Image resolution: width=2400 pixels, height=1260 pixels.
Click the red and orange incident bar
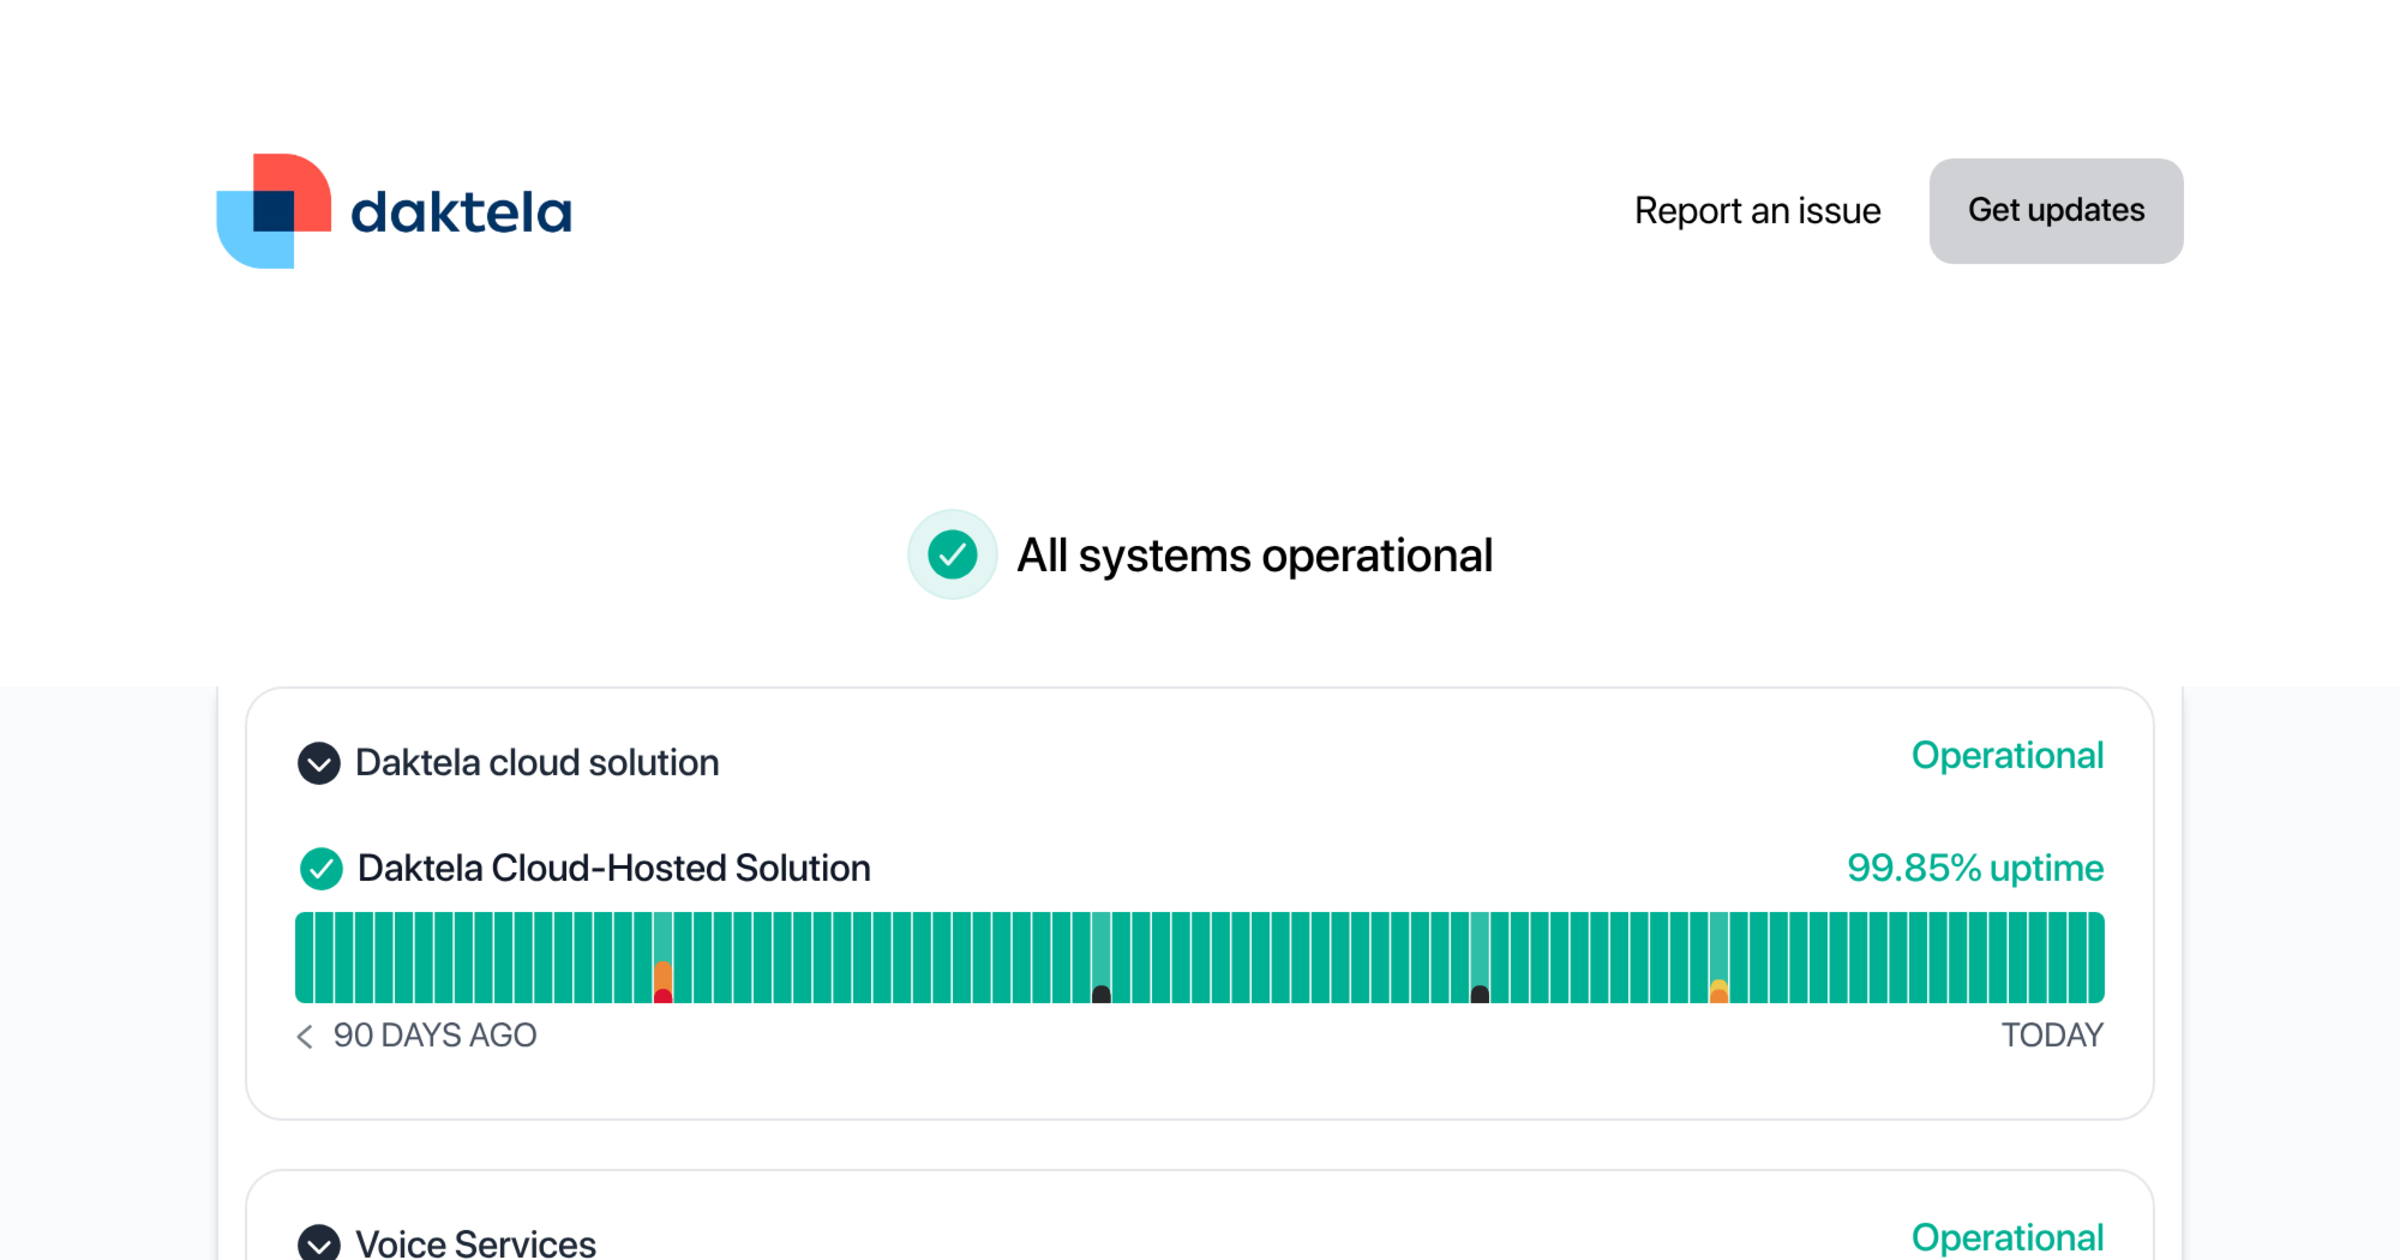[x=663, y=957]
